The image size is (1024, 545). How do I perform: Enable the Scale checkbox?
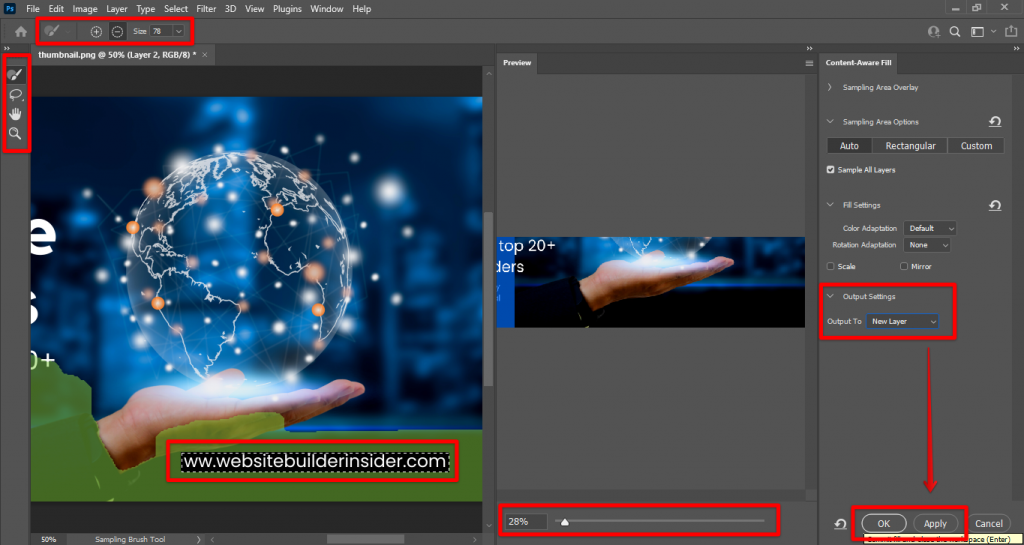pos(831,266)
